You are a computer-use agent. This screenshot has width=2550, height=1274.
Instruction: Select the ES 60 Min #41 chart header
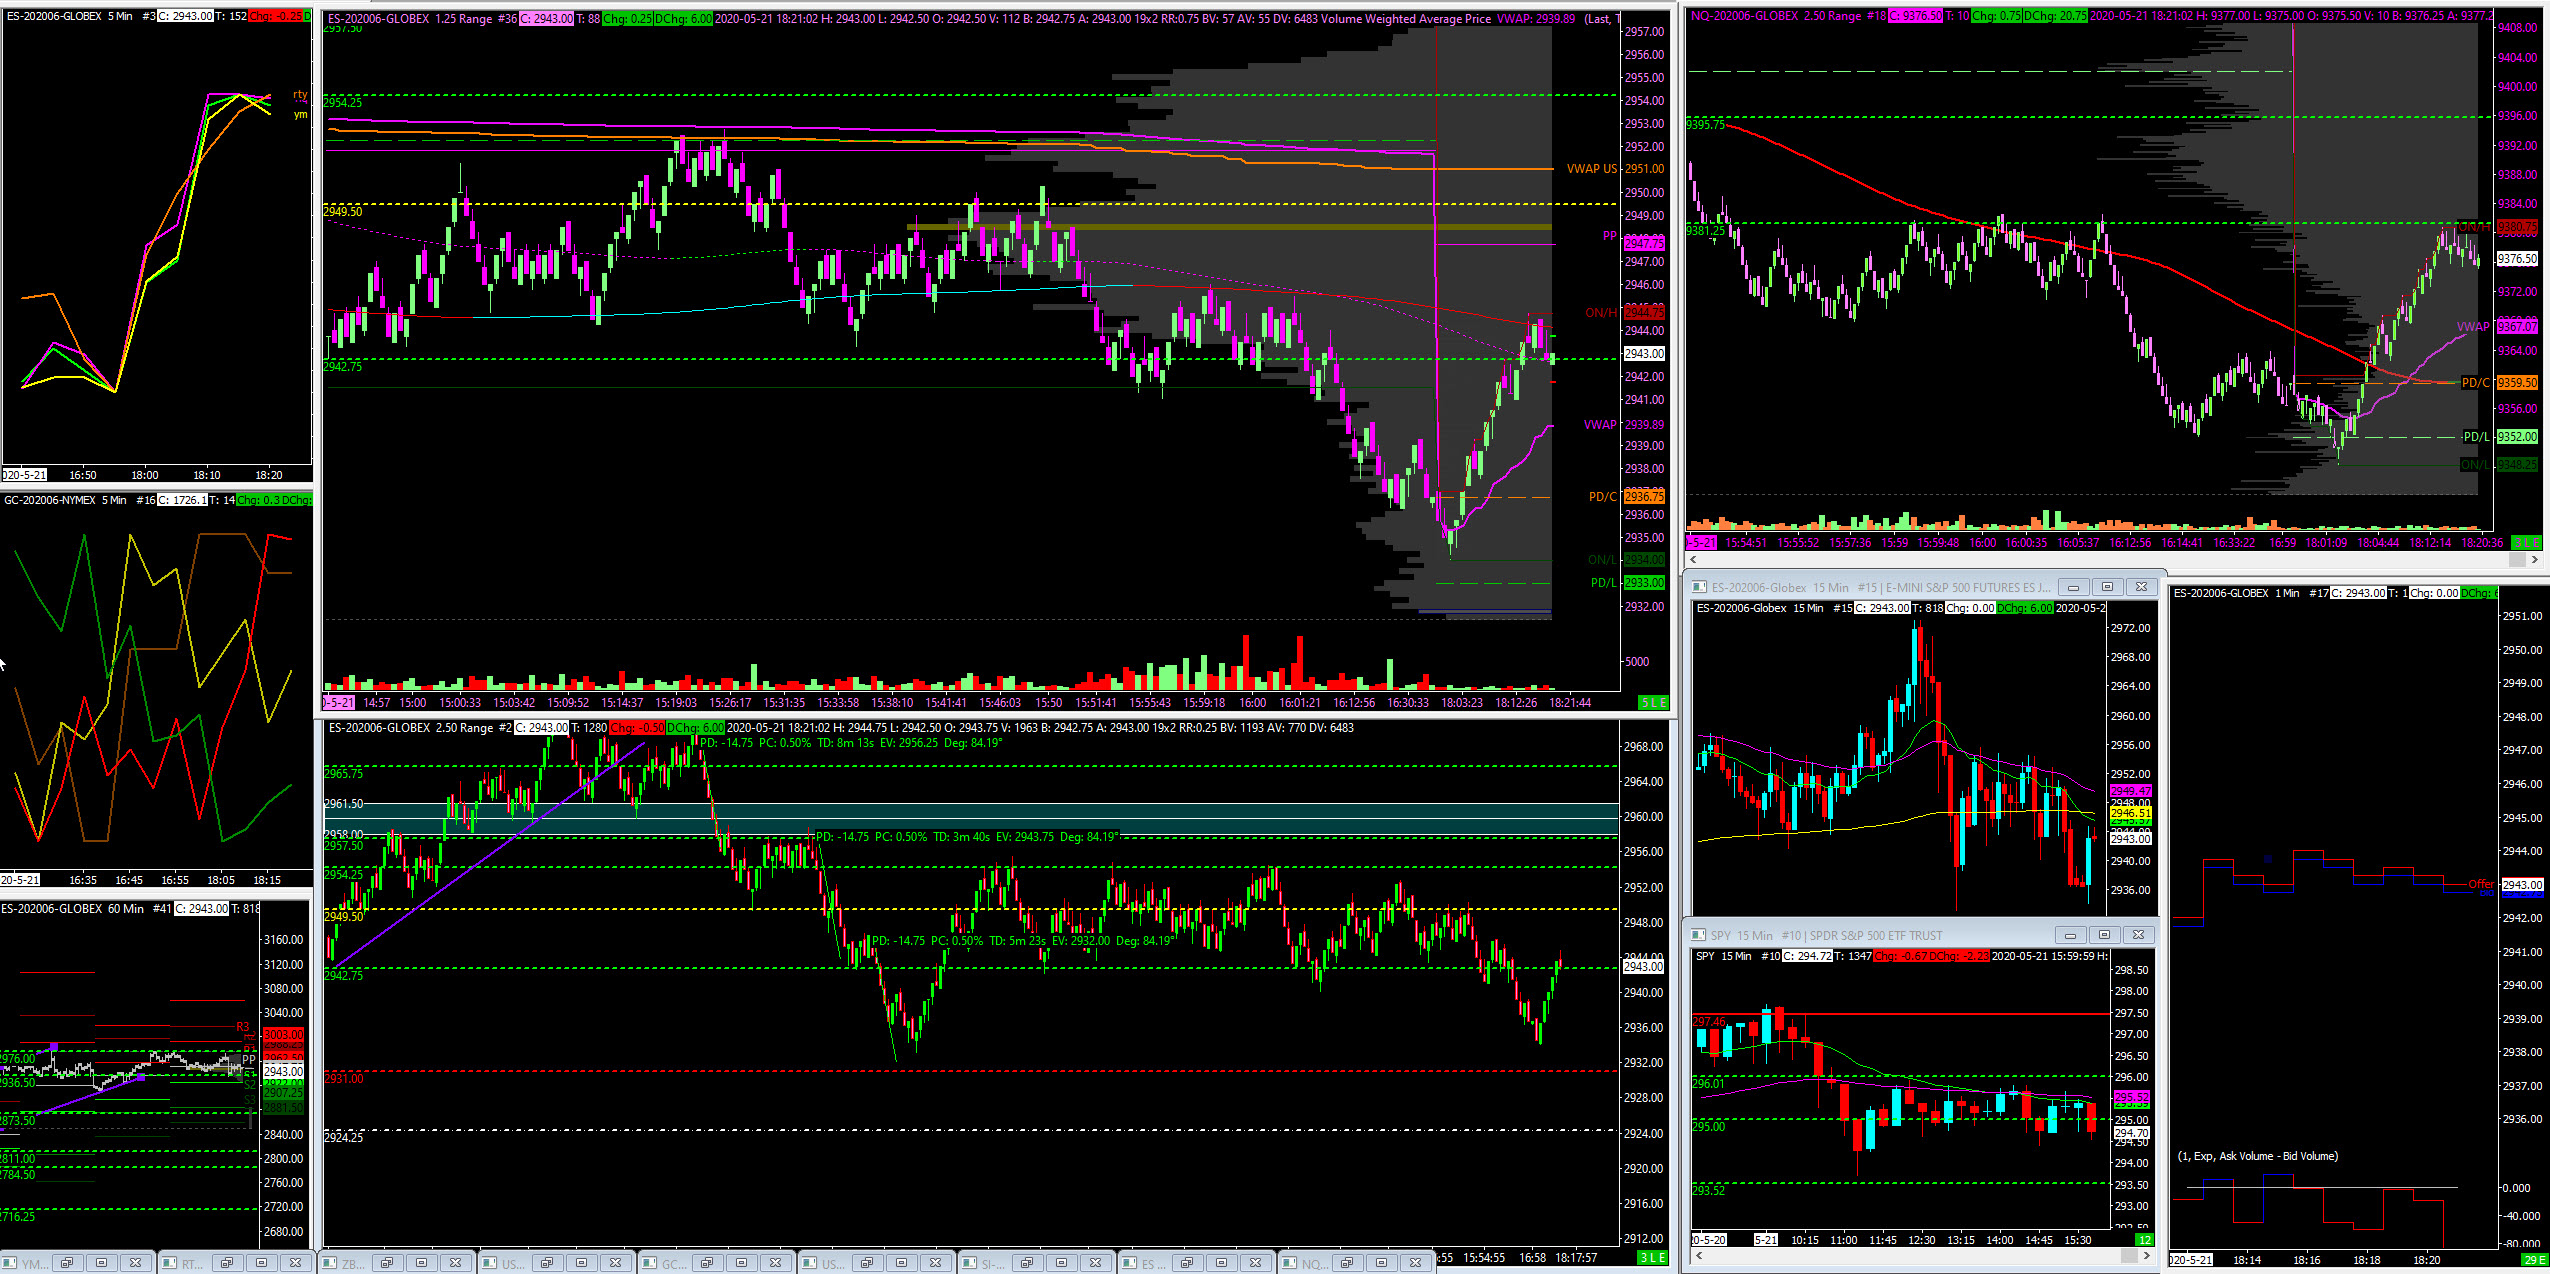click(x=130, y=909)
